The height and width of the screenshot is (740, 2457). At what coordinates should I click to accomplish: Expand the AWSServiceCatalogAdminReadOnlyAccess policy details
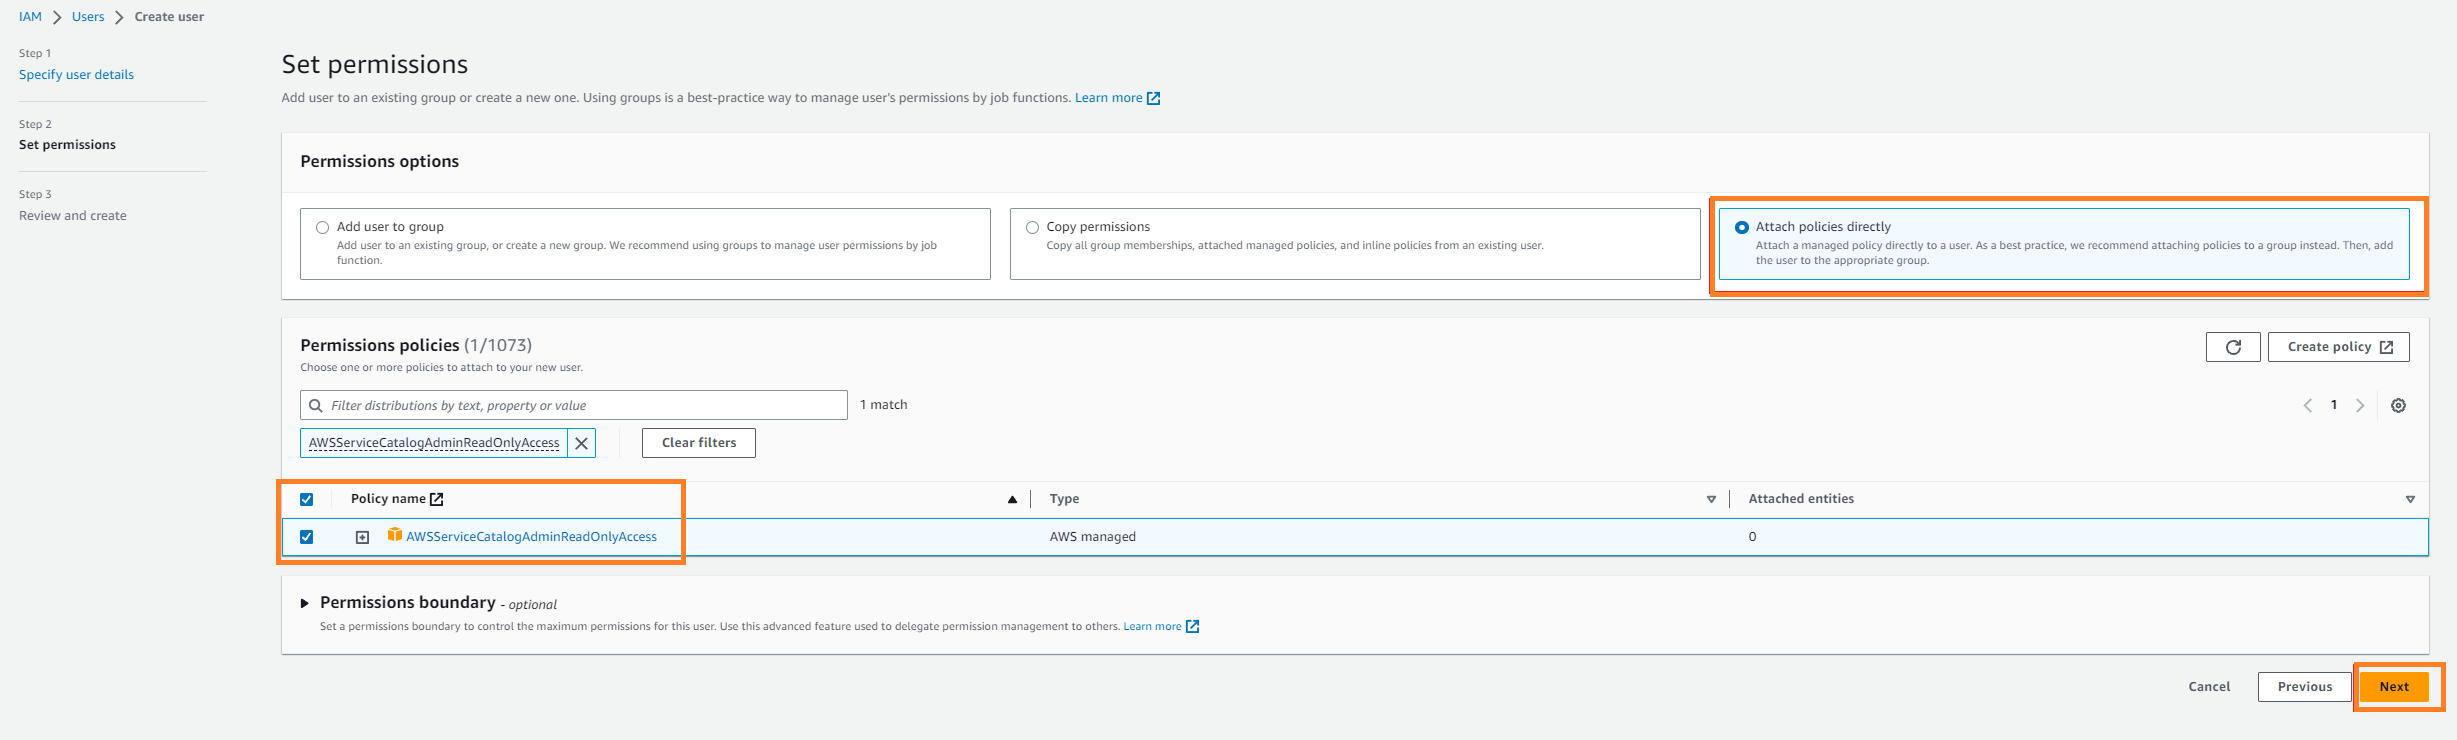[x=363, y=537]
